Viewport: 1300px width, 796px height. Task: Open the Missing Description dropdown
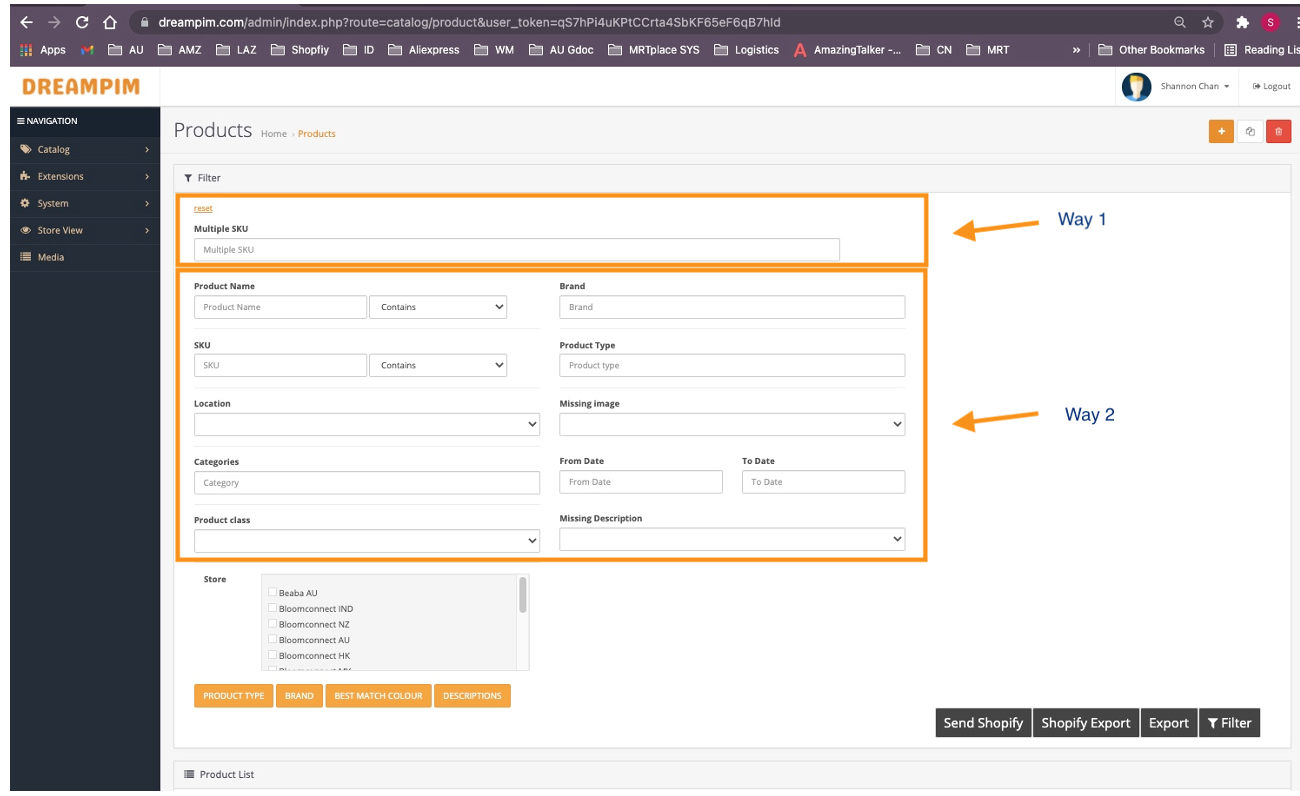tap(732, 539)
